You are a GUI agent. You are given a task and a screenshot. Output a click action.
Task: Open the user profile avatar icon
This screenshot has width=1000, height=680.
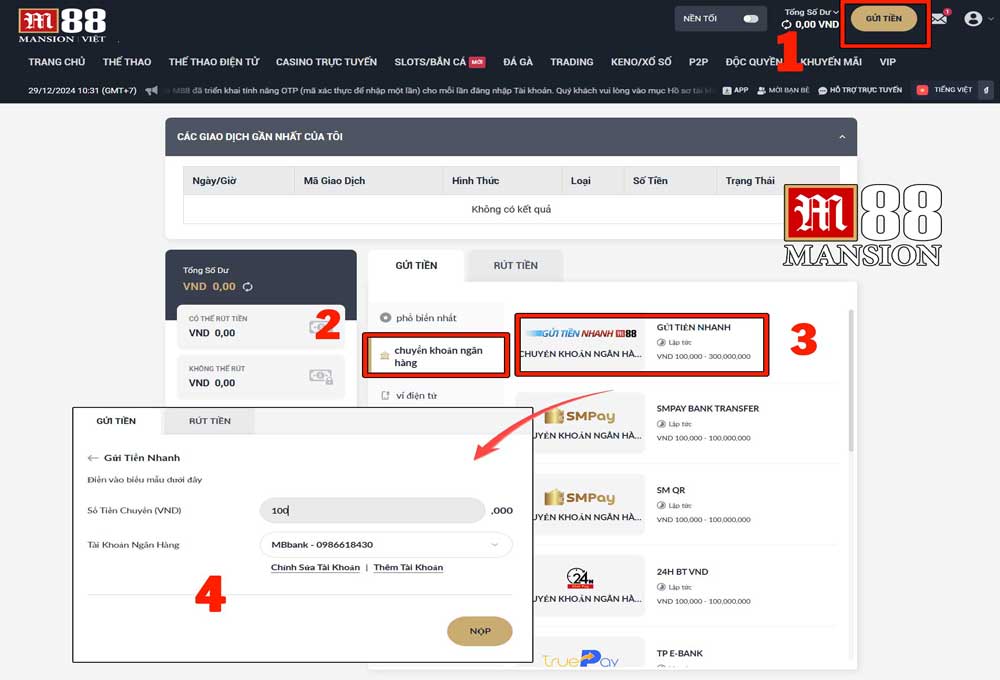973,18
